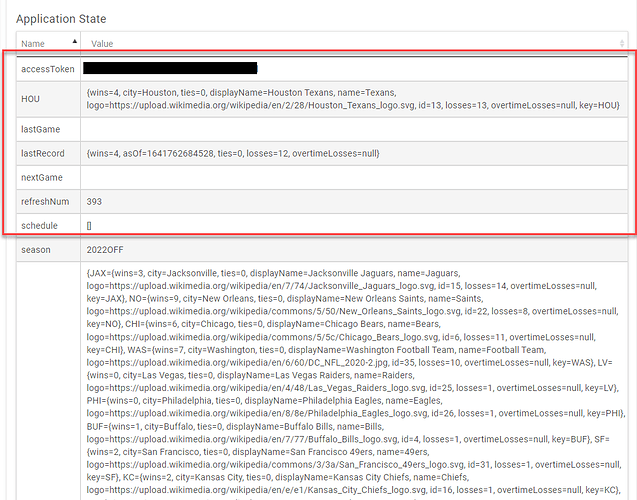
Task: Click the Application State heading
Action: (x=61, y=19)
